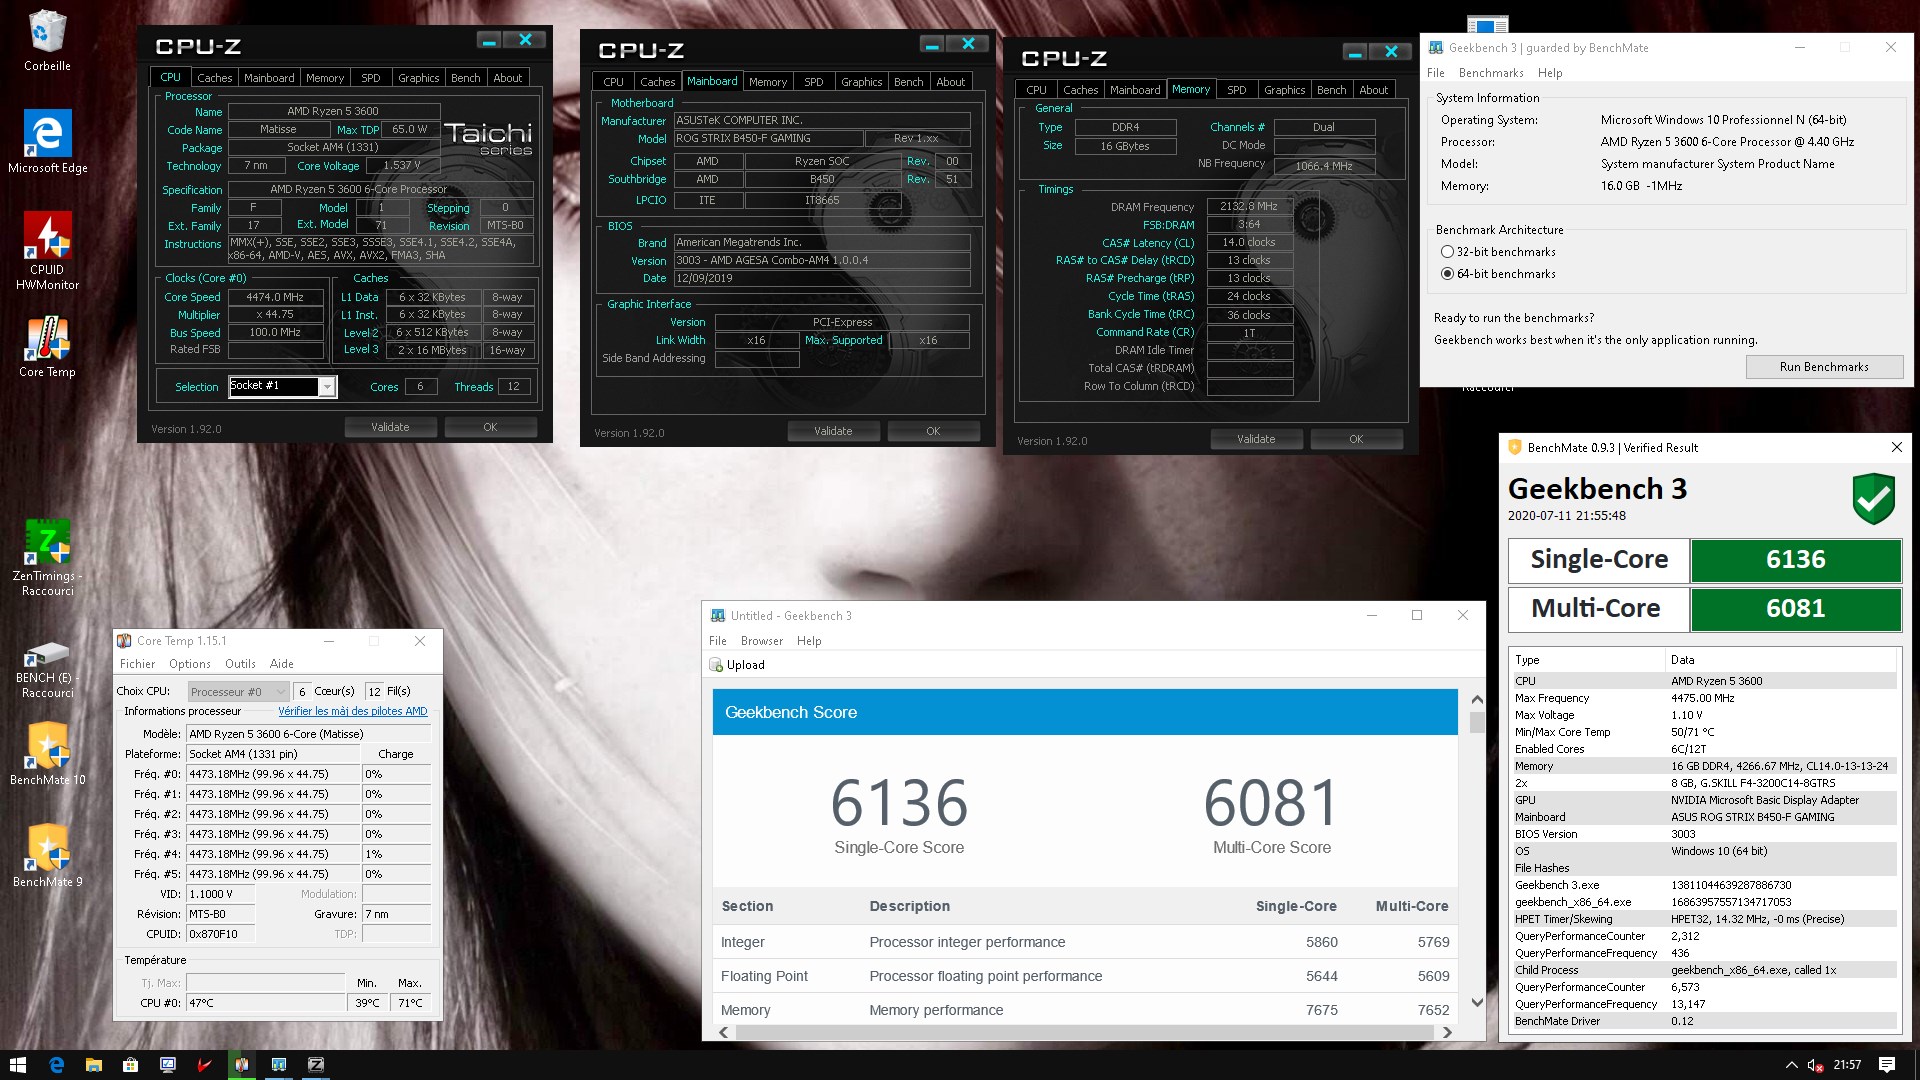
Task: Launch Edge from the taskbar
Action: (56, 1065)
